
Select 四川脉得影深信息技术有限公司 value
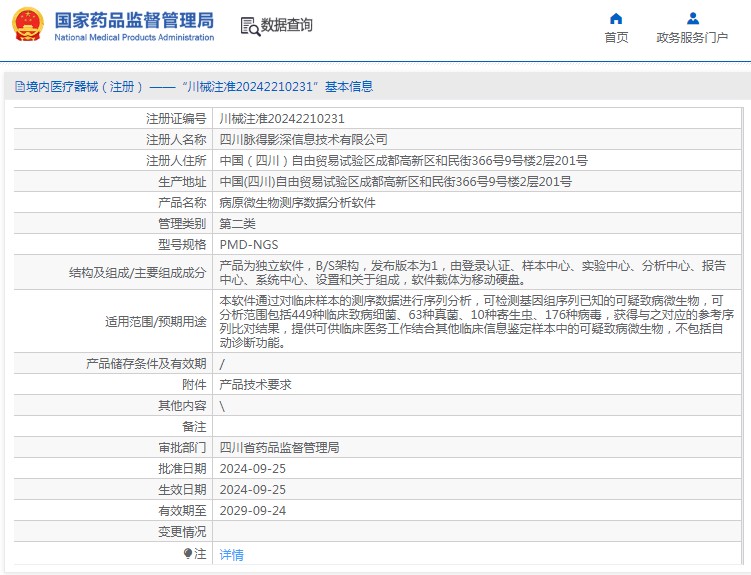point(303,139)
